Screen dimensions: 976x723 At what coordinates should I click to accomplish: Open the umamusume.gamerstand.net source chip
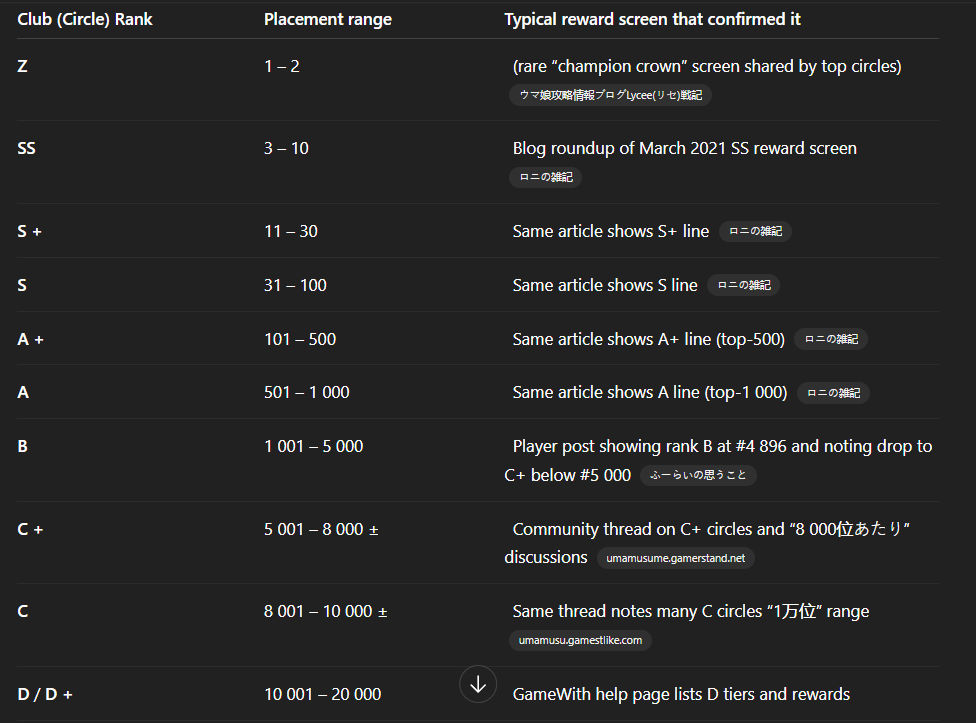coord(675,558)
